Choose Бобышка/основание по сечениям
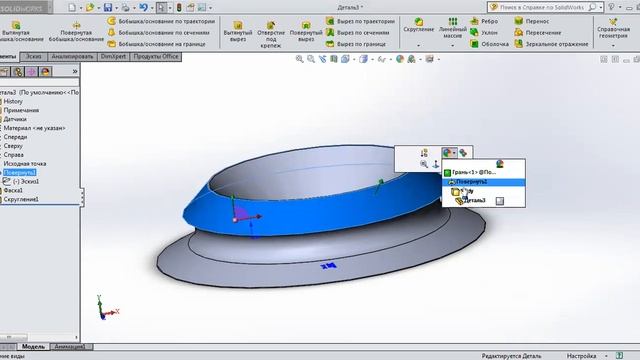 [159, 32]
